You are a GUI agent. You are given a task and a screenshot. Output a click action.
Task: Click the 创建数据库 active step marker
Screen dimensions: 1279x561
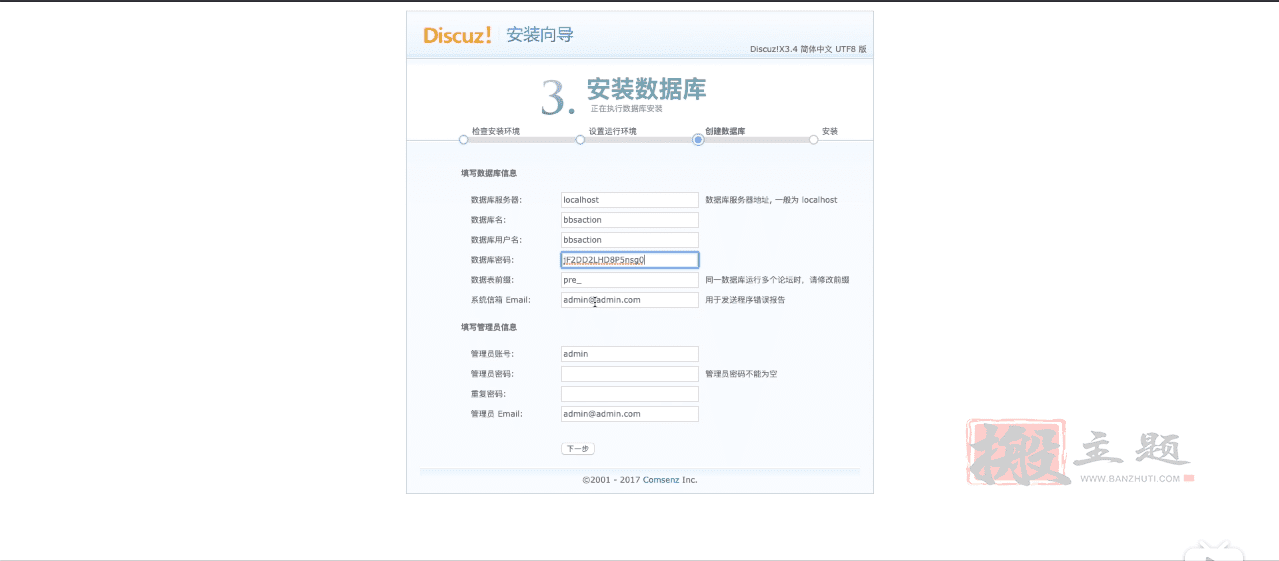[x=698, y=140]
